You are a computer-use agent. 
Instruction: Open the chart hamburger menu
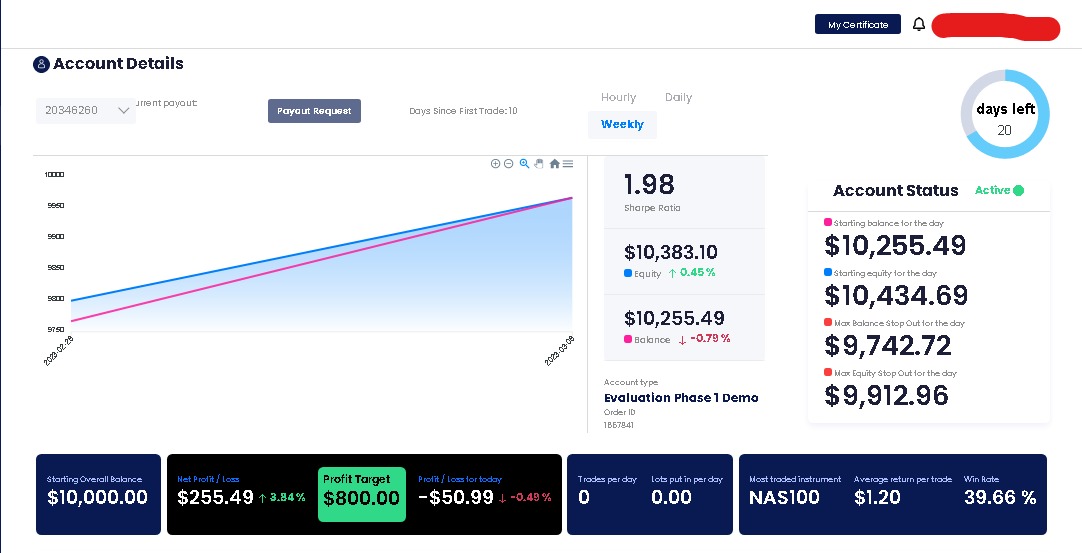tap(568, 164)
